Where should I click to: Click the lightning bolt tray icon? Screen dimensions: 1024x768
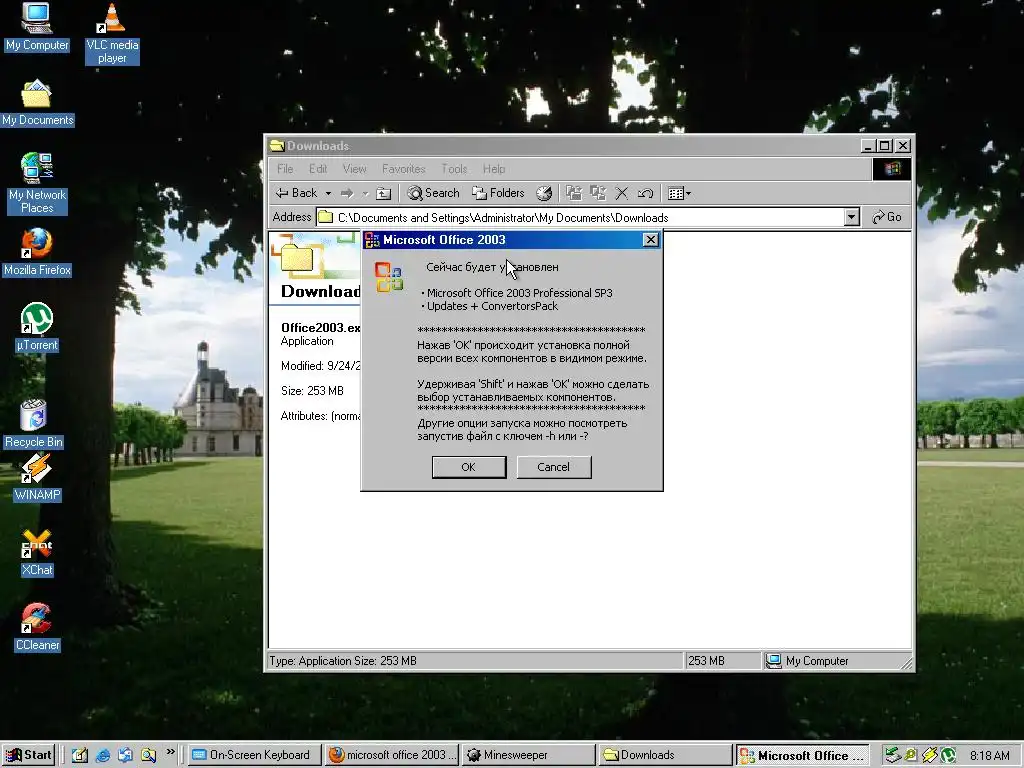[929, 756]
